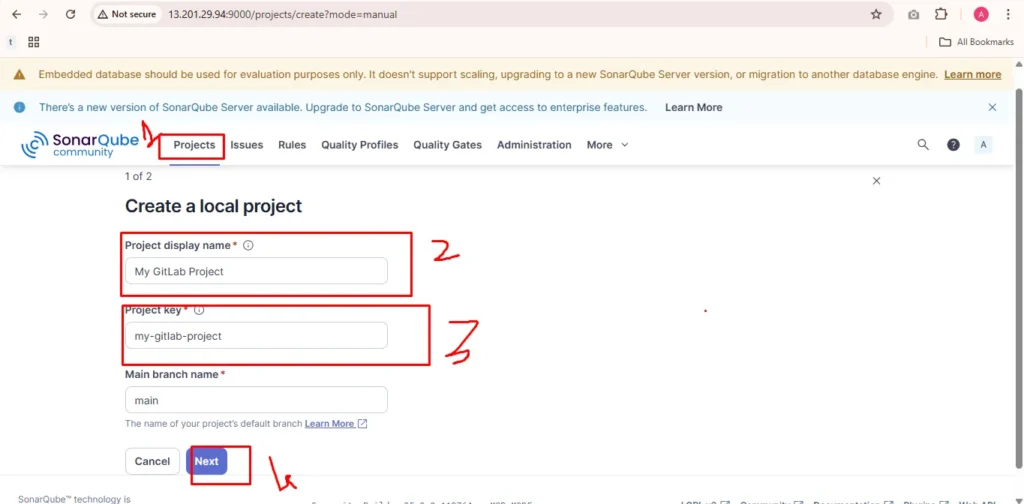Viewport: 1024px width, 504px height.
Task: Open the user account avatar
Action: coord(983,145)
